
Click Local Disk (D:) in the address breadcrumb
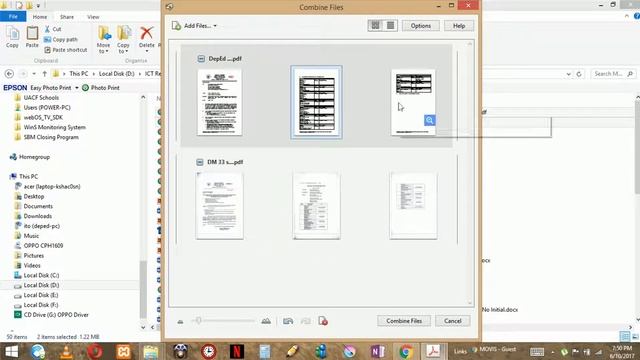tap(116, 74)
